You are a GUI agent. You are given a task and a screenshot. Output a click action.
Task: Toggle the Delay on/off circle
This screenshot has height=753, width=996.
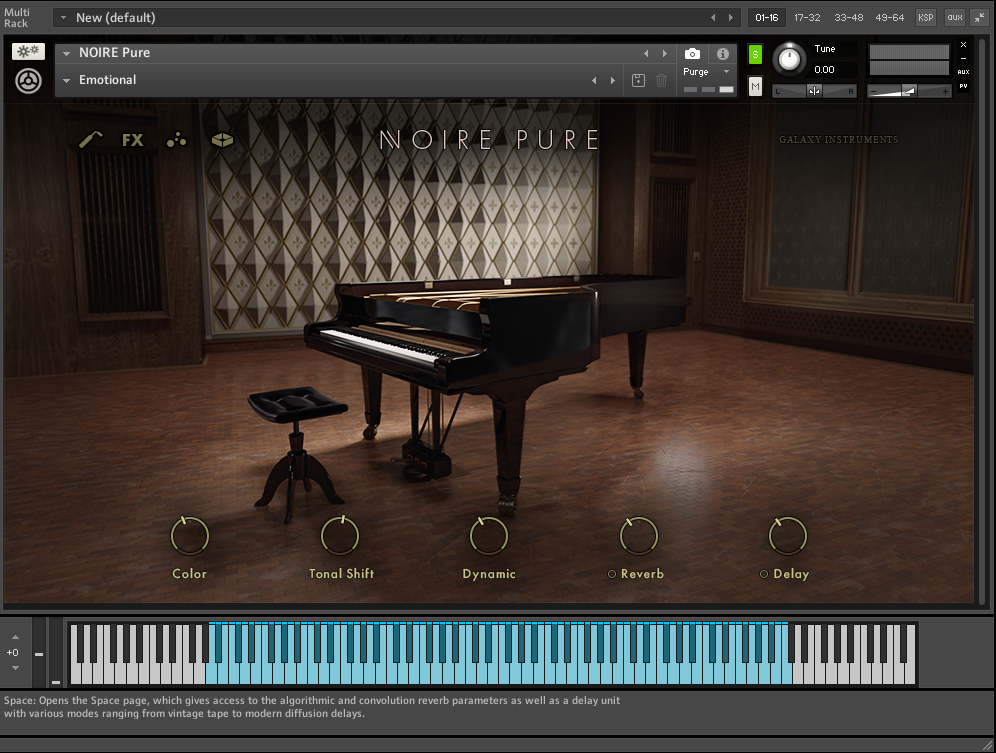coord(764,574)
